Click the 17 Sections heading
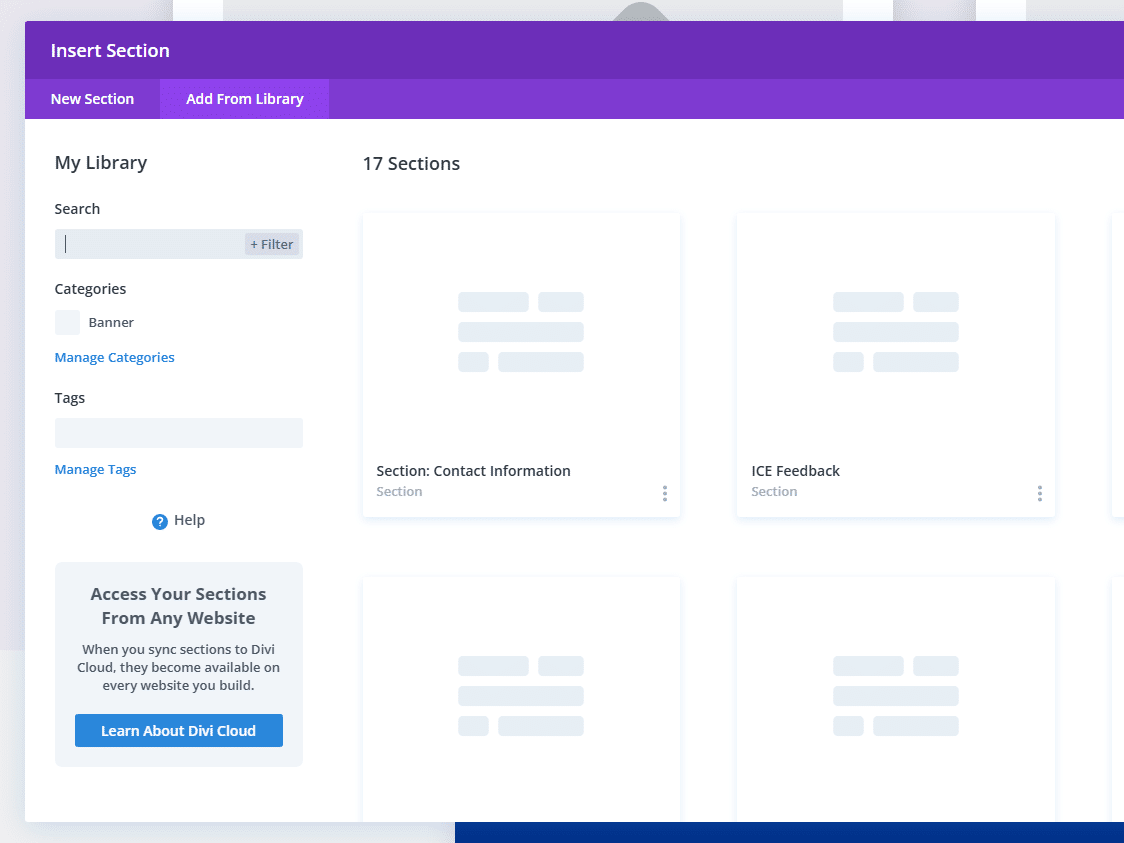Viewport: 1124px width, 843px height. (x=411, y=163)
